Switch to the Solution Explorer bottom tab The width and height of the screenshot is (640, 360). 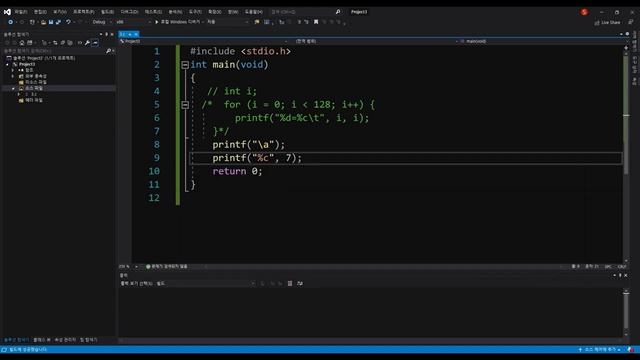pos(16,340)
